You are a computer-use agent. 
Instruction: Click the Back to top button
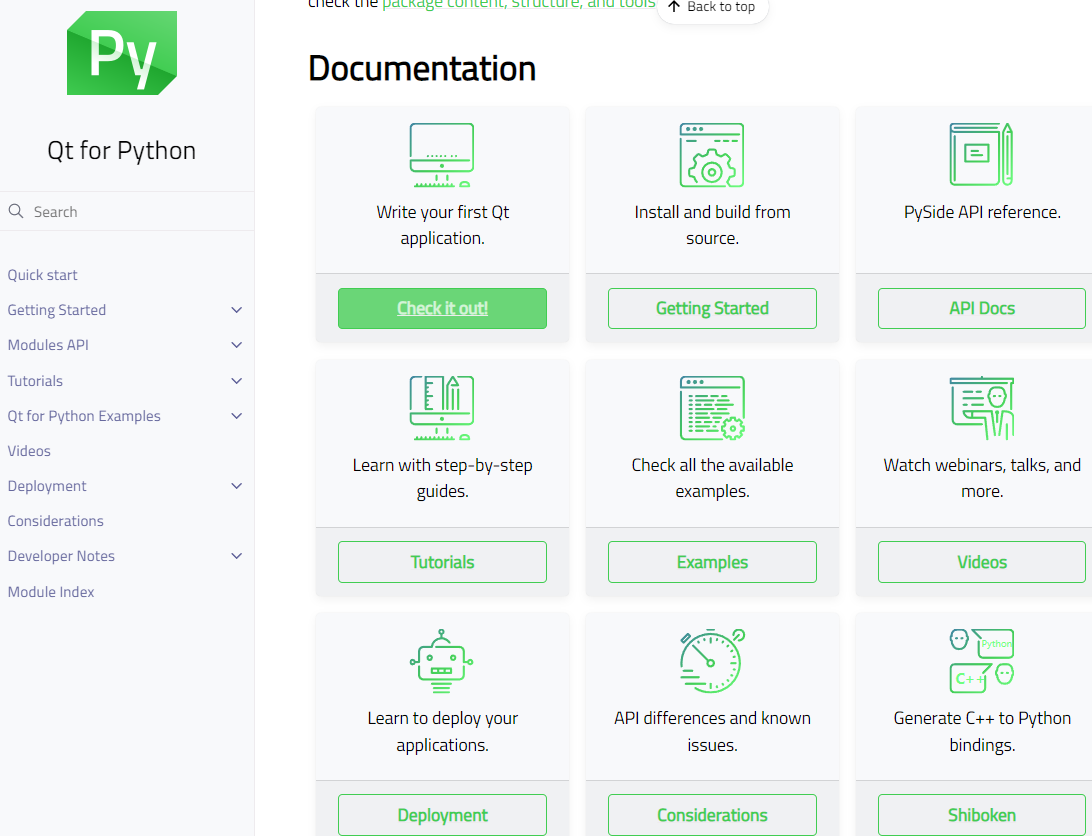[712, 8]
